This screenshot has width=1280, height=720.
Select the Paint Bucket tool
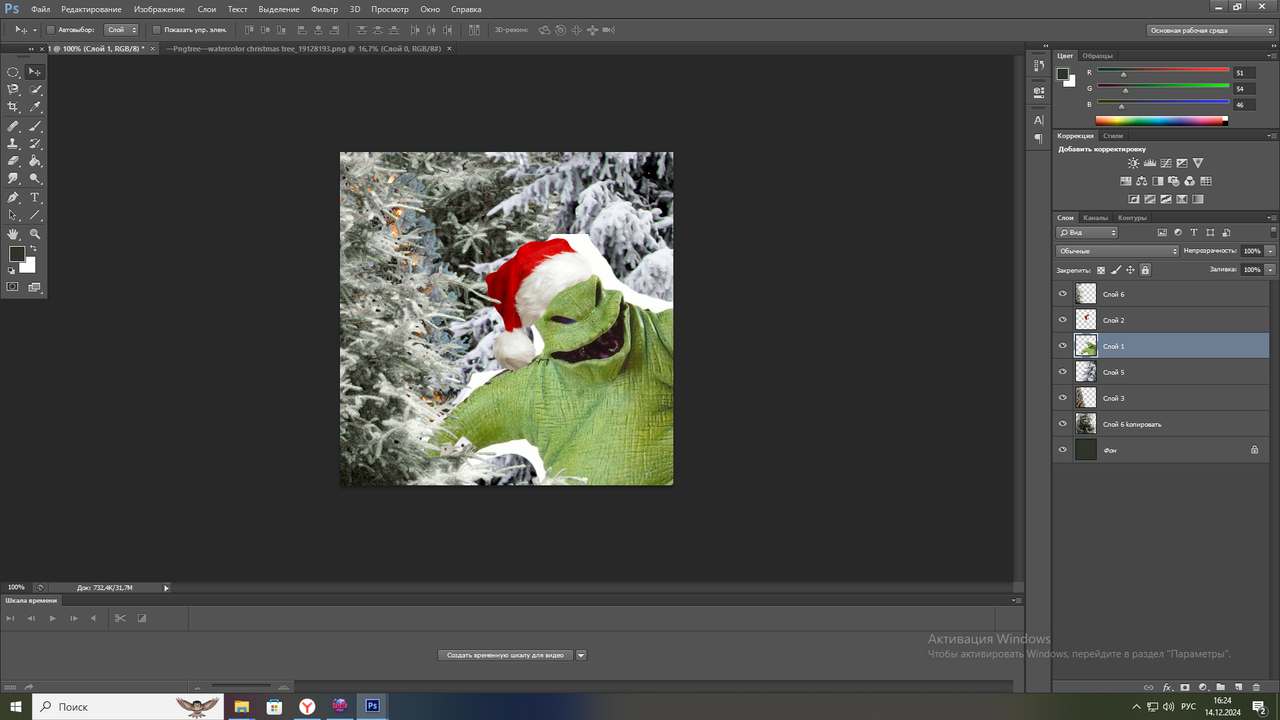[35, 161]
